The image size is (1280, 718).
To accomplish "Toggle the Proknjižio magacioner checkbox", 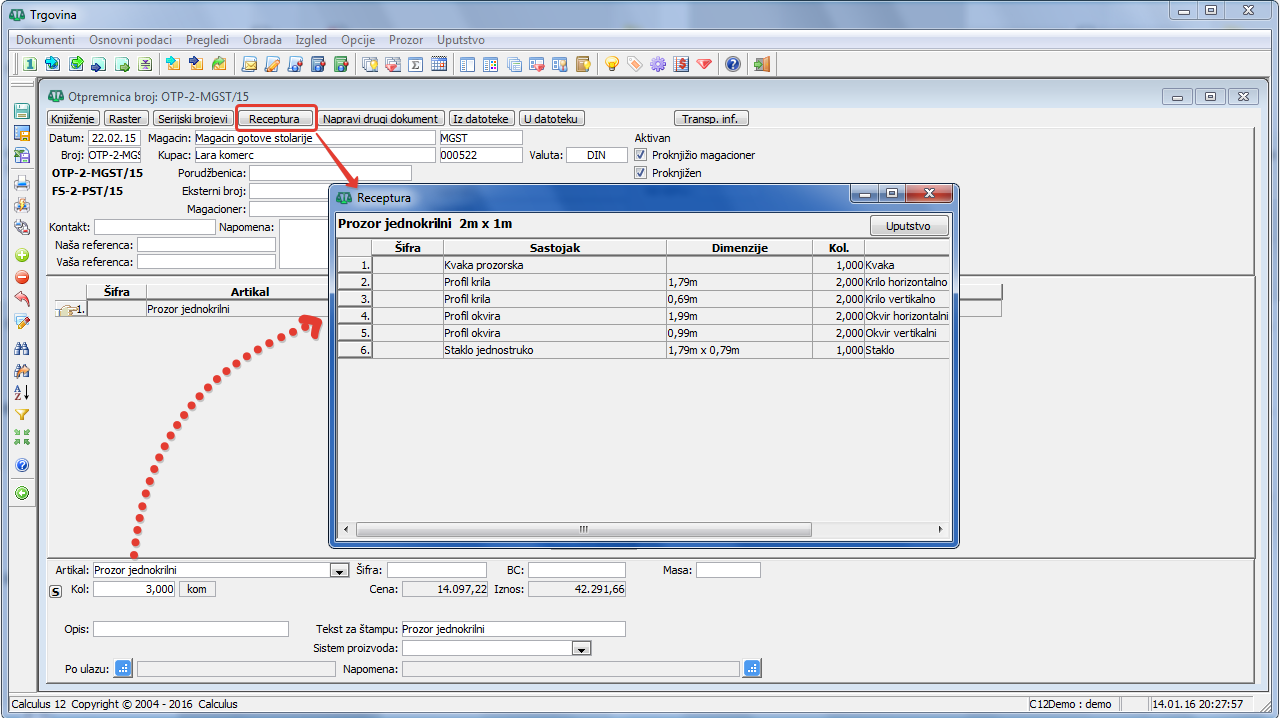I will [x=641, y=155].
